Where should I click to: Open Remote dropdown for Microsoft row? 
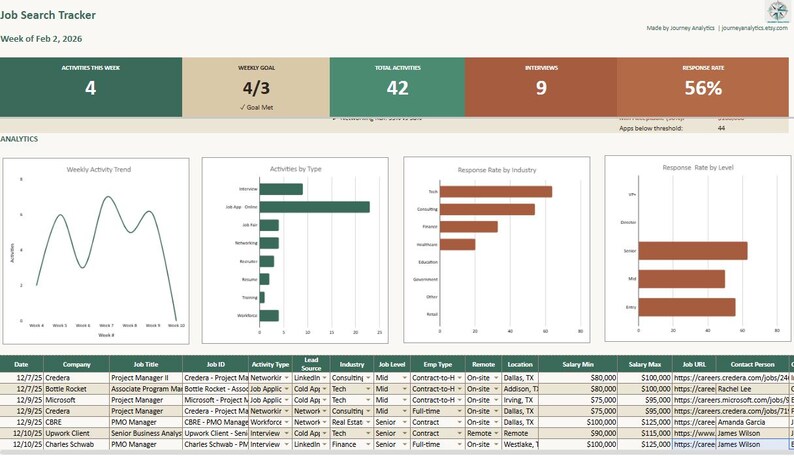496,400
